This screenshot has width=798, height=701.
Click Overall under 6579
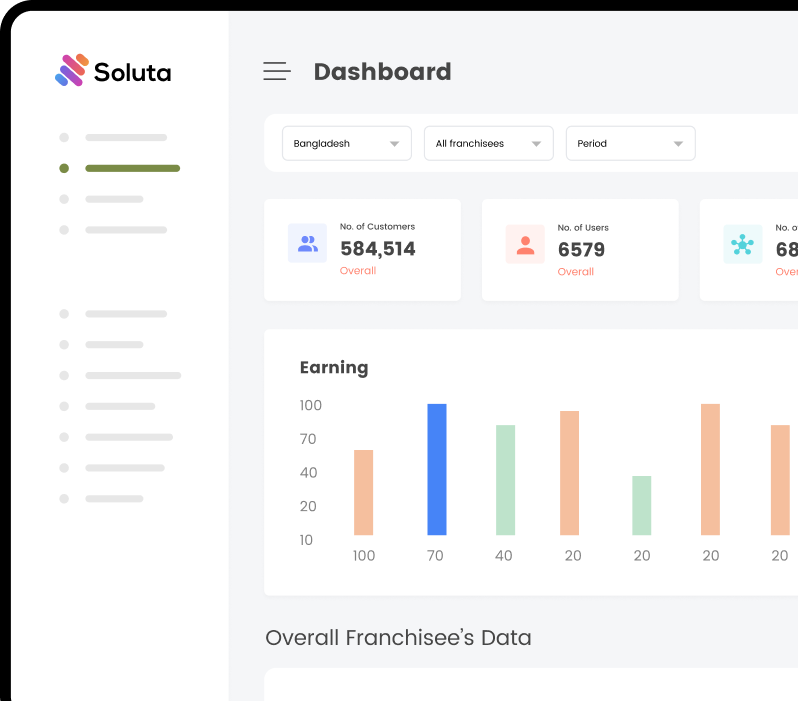576,272
